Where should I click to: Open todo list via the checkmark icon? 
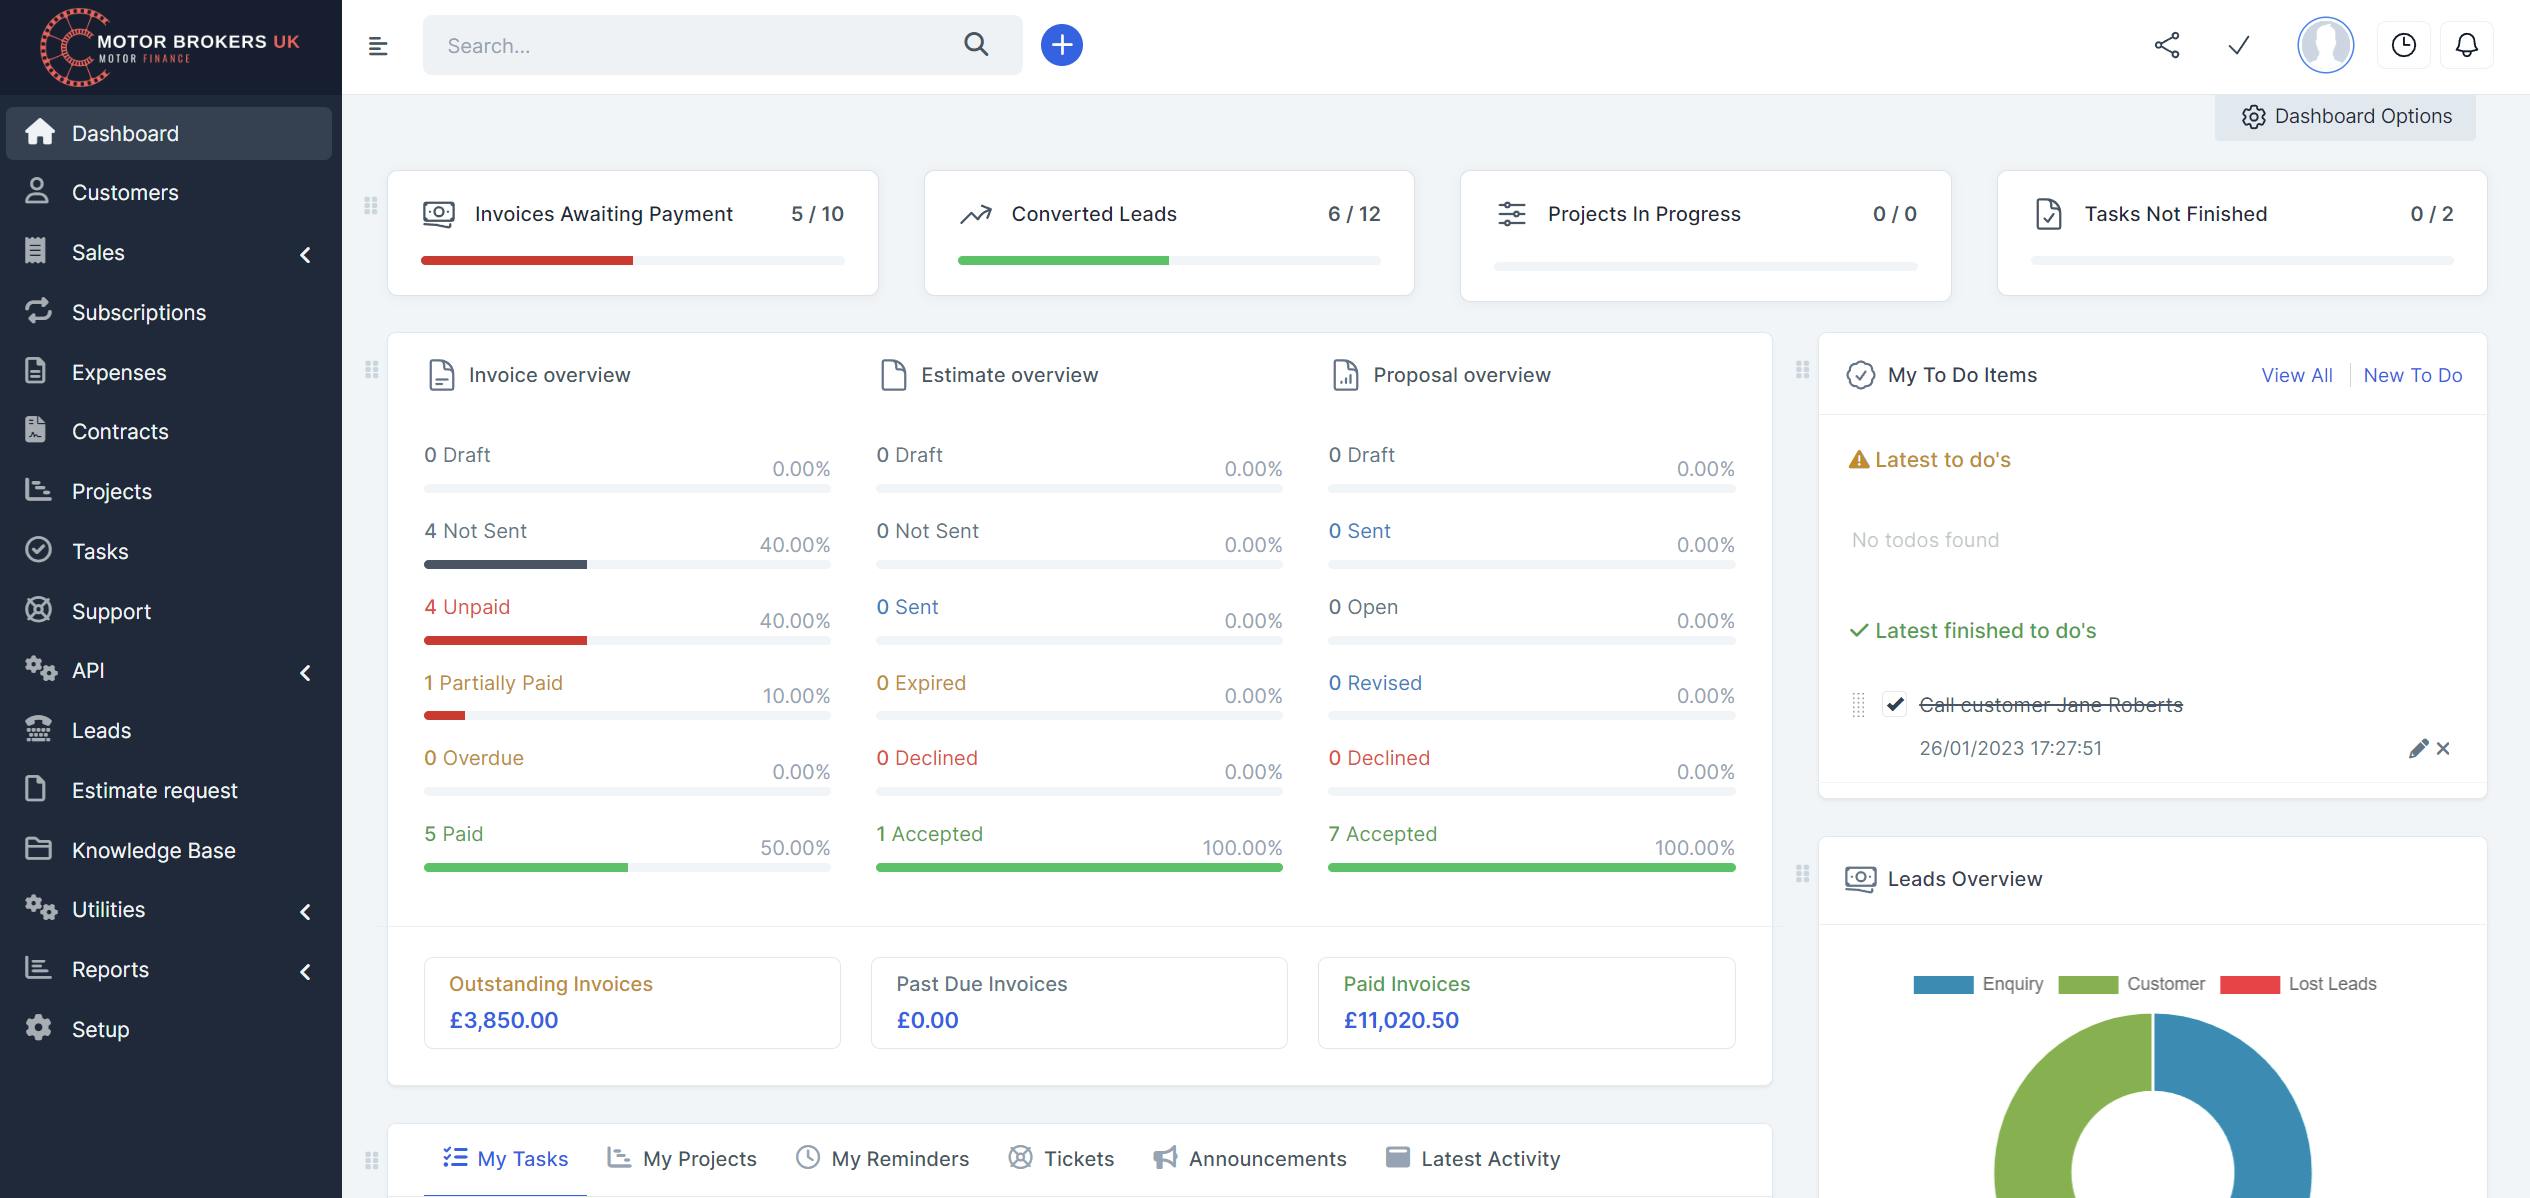point(2239,45)
